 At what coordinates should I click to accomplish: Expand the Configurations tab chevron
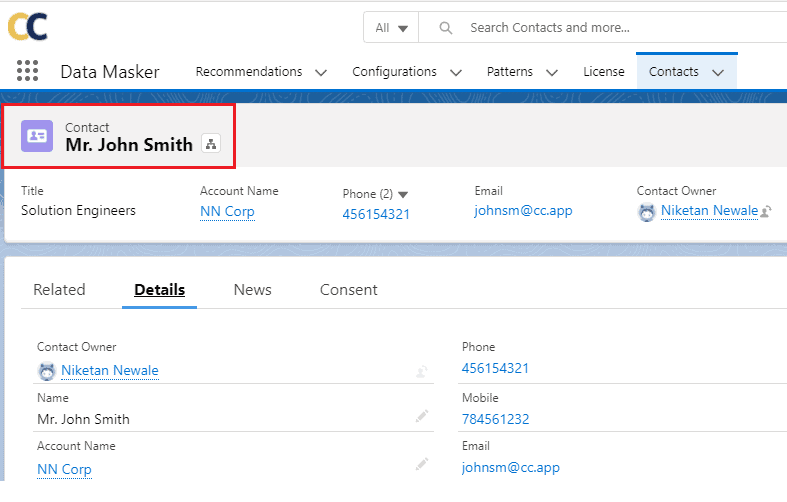pos(456,72)
